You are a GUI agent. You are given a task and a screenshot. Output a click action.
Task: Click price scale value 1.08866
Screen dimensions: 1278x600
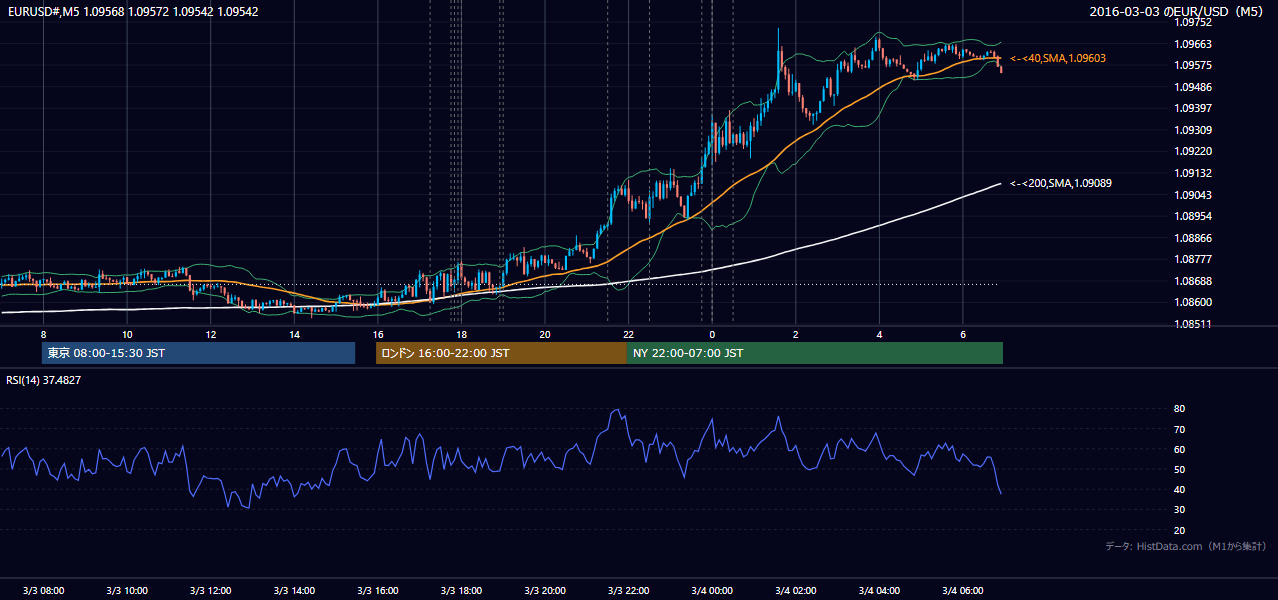1193,238
